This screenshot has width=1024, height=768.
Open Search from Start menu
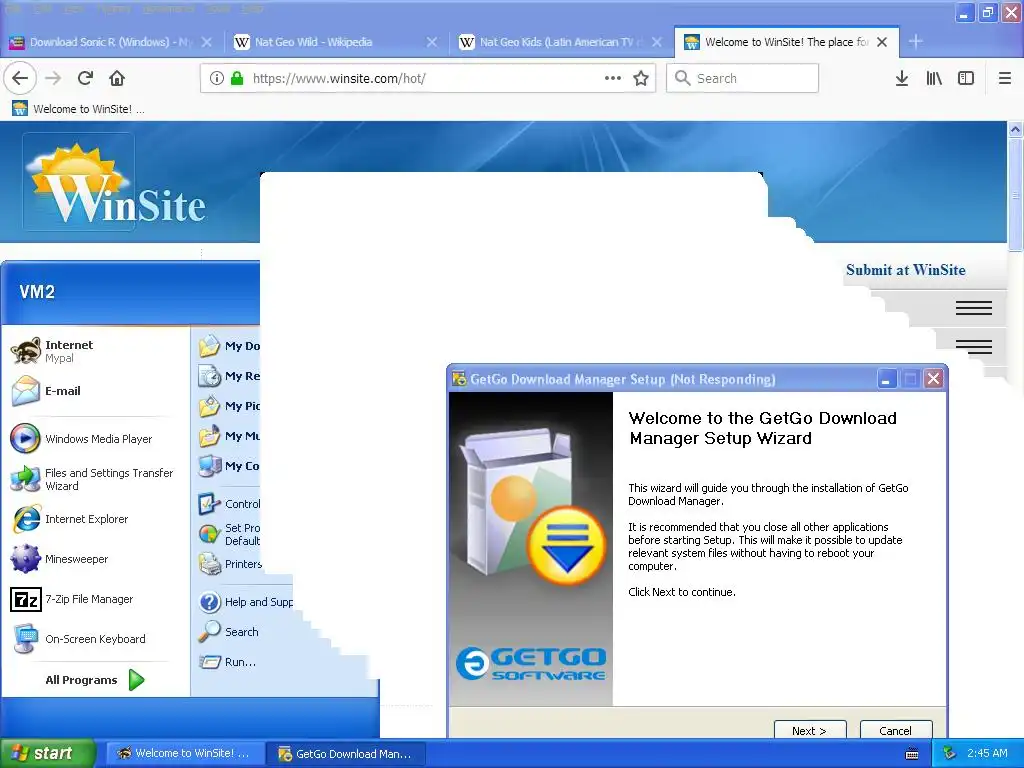pos(229,632)
